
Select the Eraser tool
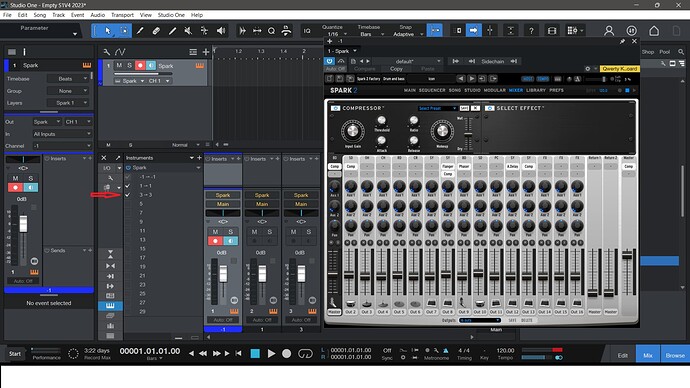pos(156,31)
